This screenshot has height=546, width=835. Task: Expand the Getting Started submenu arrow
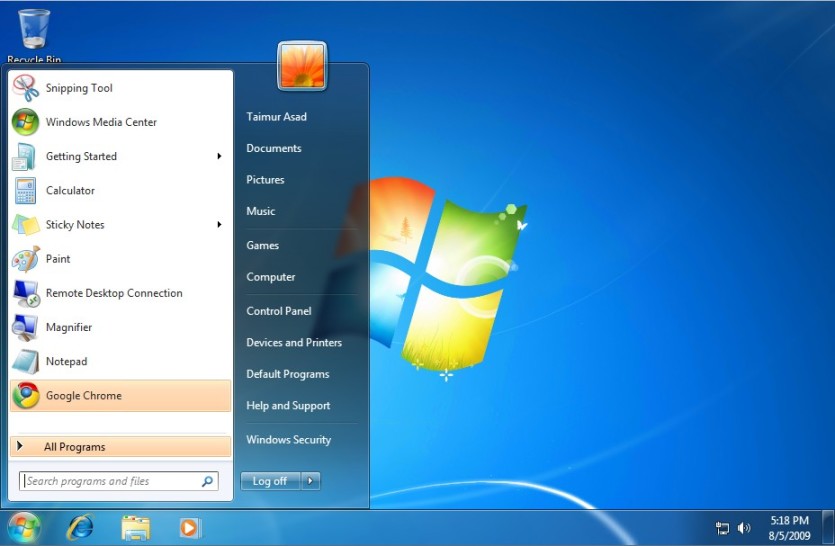tap(219, 156)
